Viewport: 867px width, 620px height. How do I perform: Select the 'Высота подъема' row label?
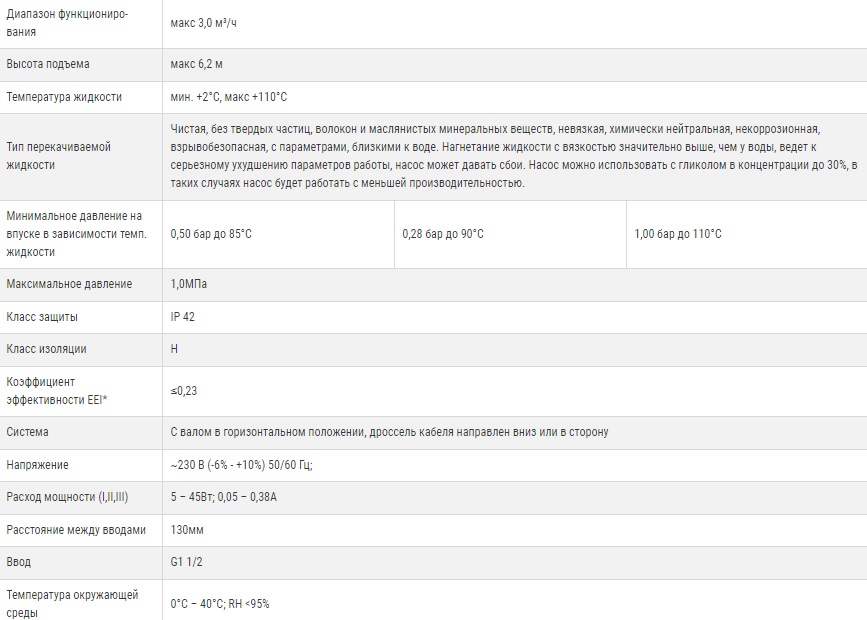[x=48, y=64]
